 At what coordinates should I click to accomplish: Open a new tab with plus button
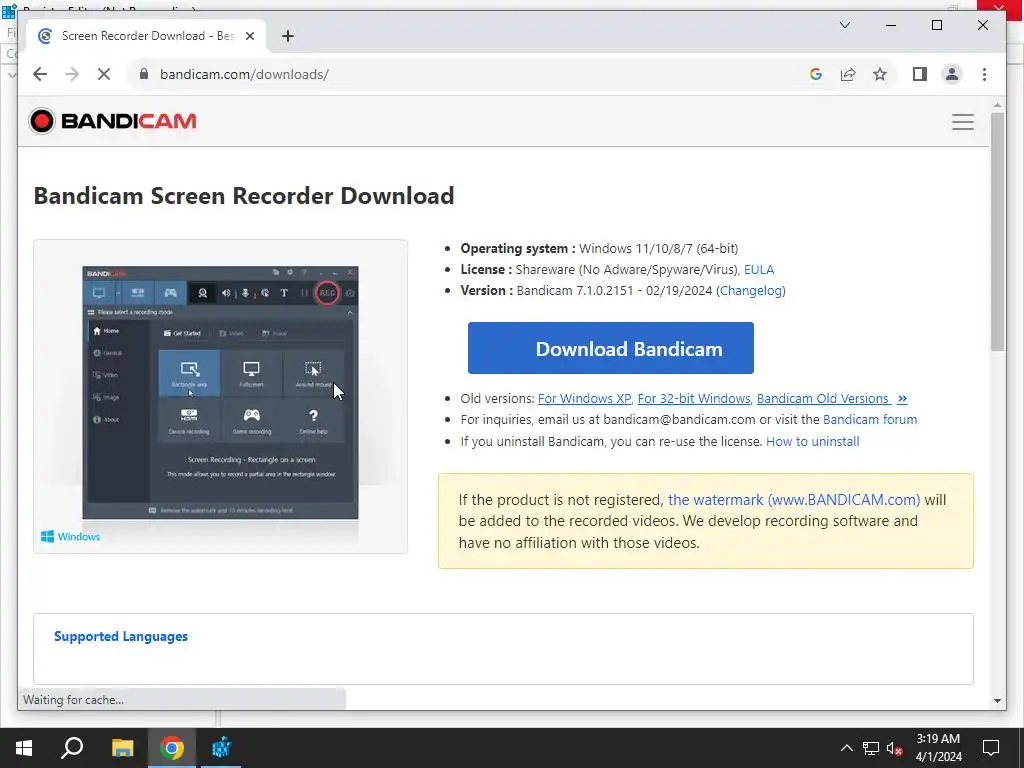[287, 36]
